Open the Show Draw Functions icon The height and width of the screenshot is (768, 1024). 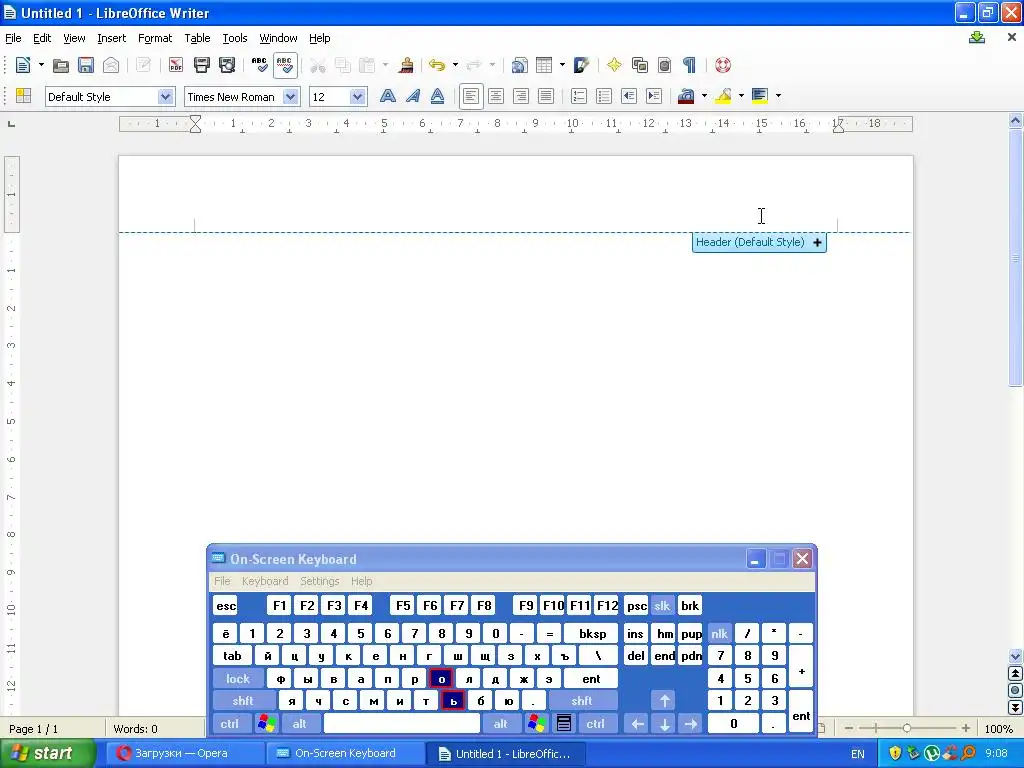click(x=581, y=65)
